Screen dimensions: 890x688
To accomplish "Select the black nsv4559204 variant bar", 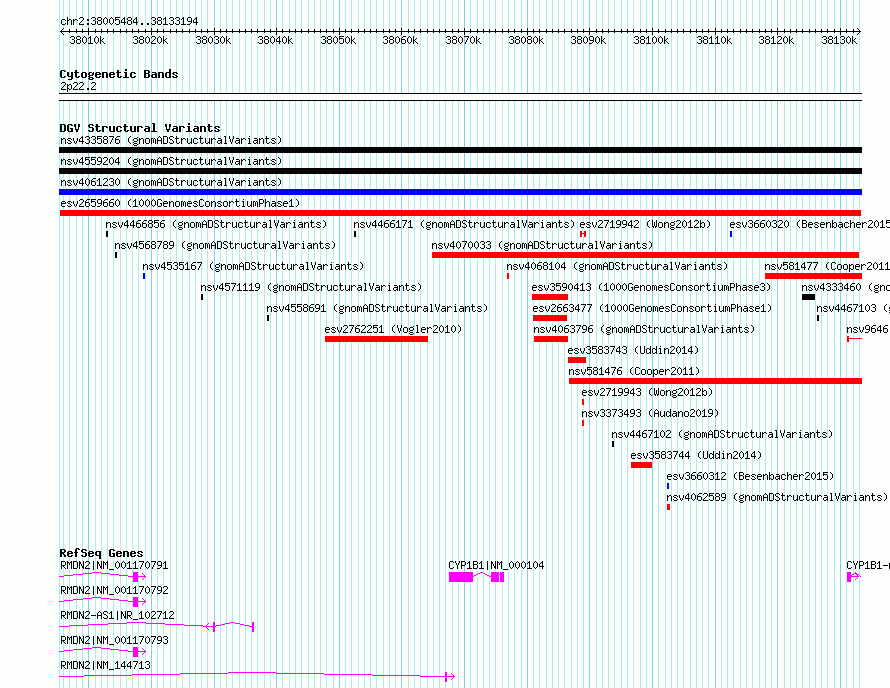I will [460, 171].
